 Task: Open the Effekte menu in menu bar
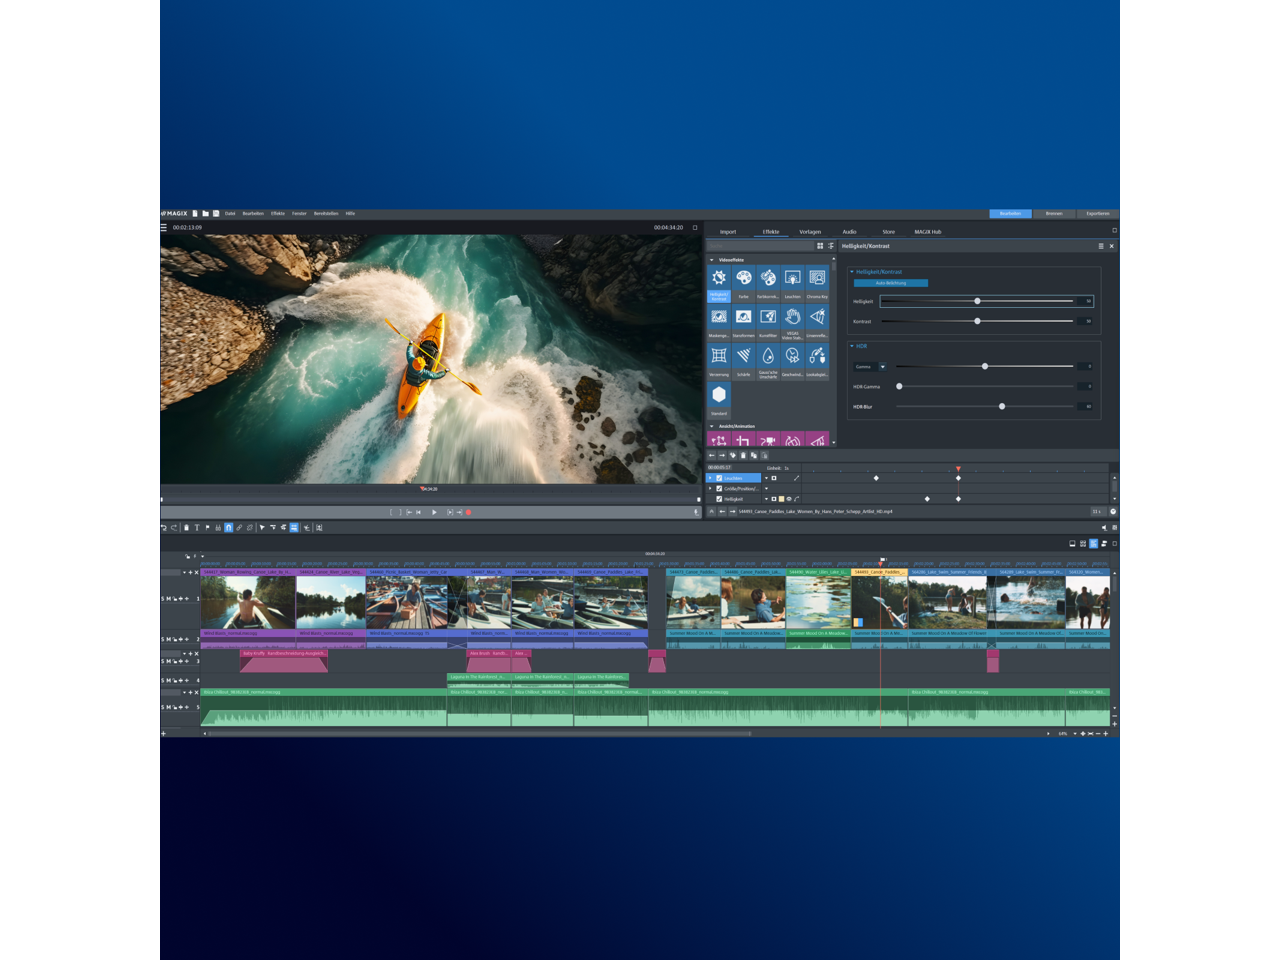[x=278, y=214]
